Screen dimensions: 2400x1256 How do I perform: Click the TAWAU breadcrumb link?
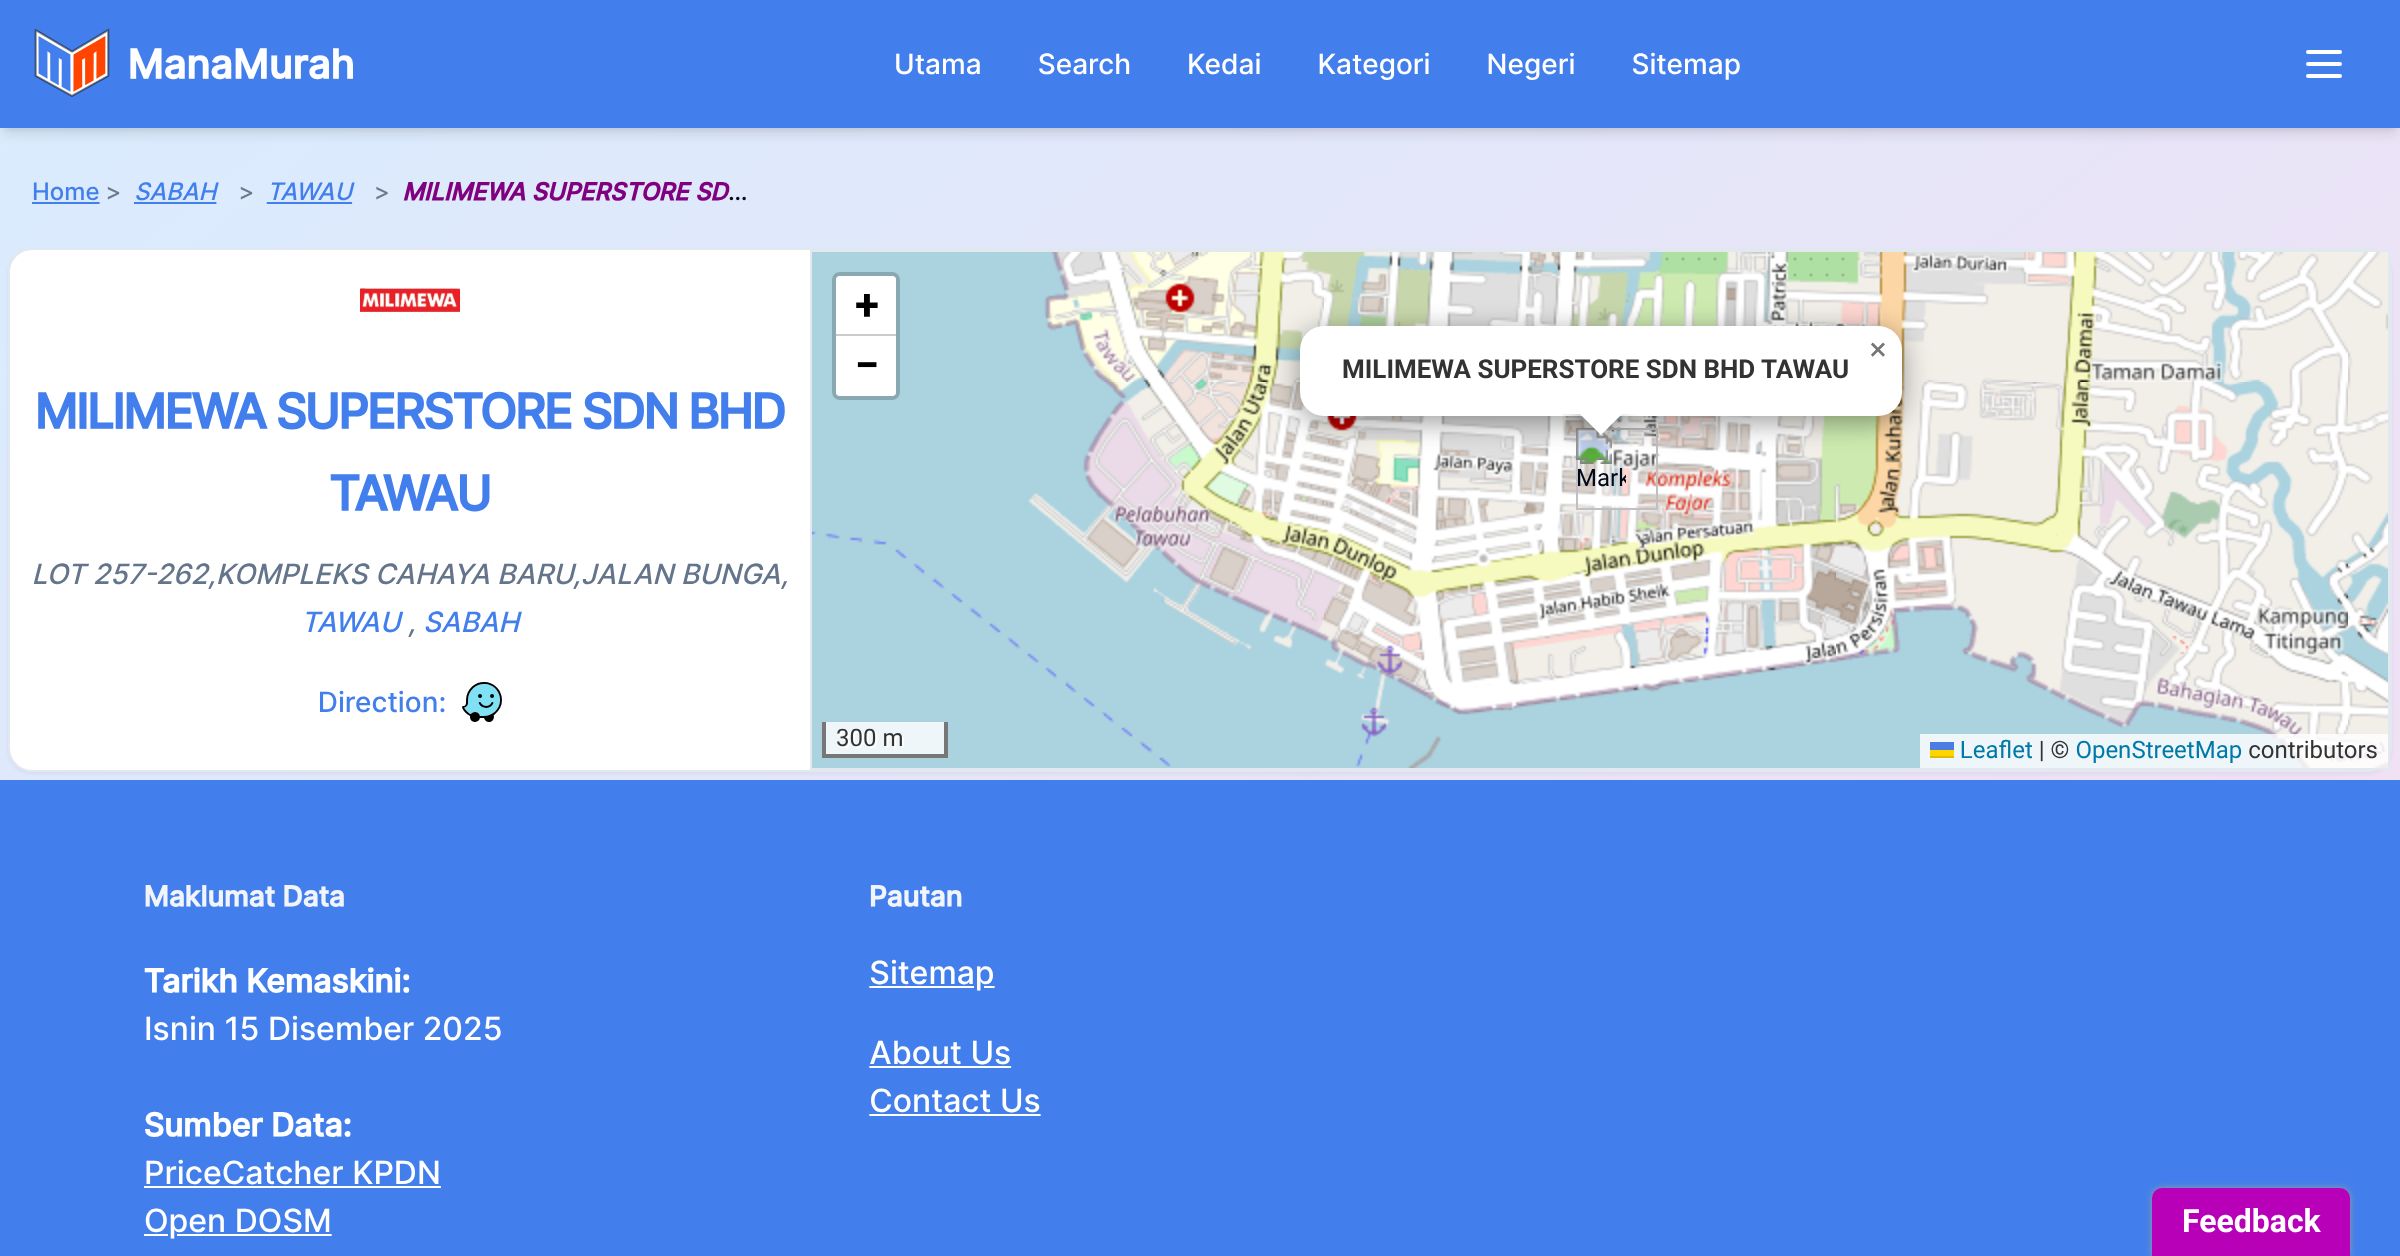[310, 191]
